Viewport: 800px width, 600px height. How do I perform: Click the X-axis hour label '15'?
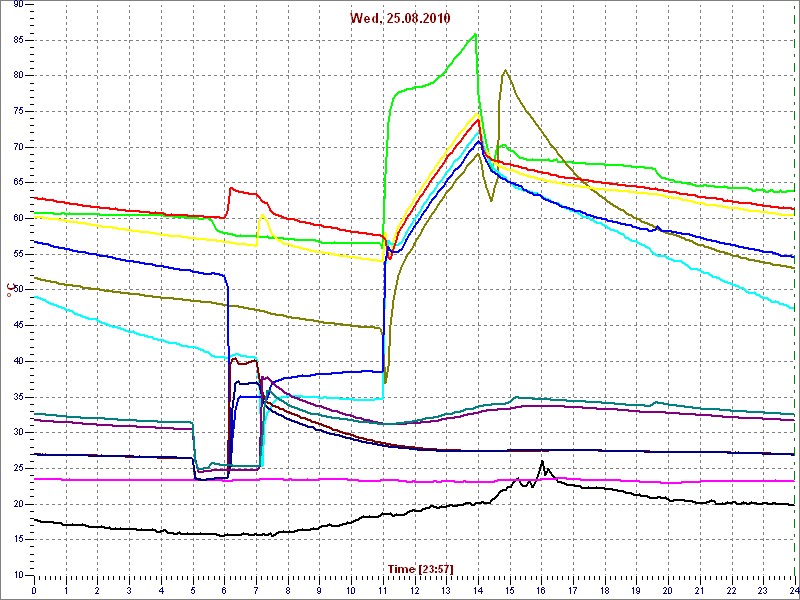(510, 589)
